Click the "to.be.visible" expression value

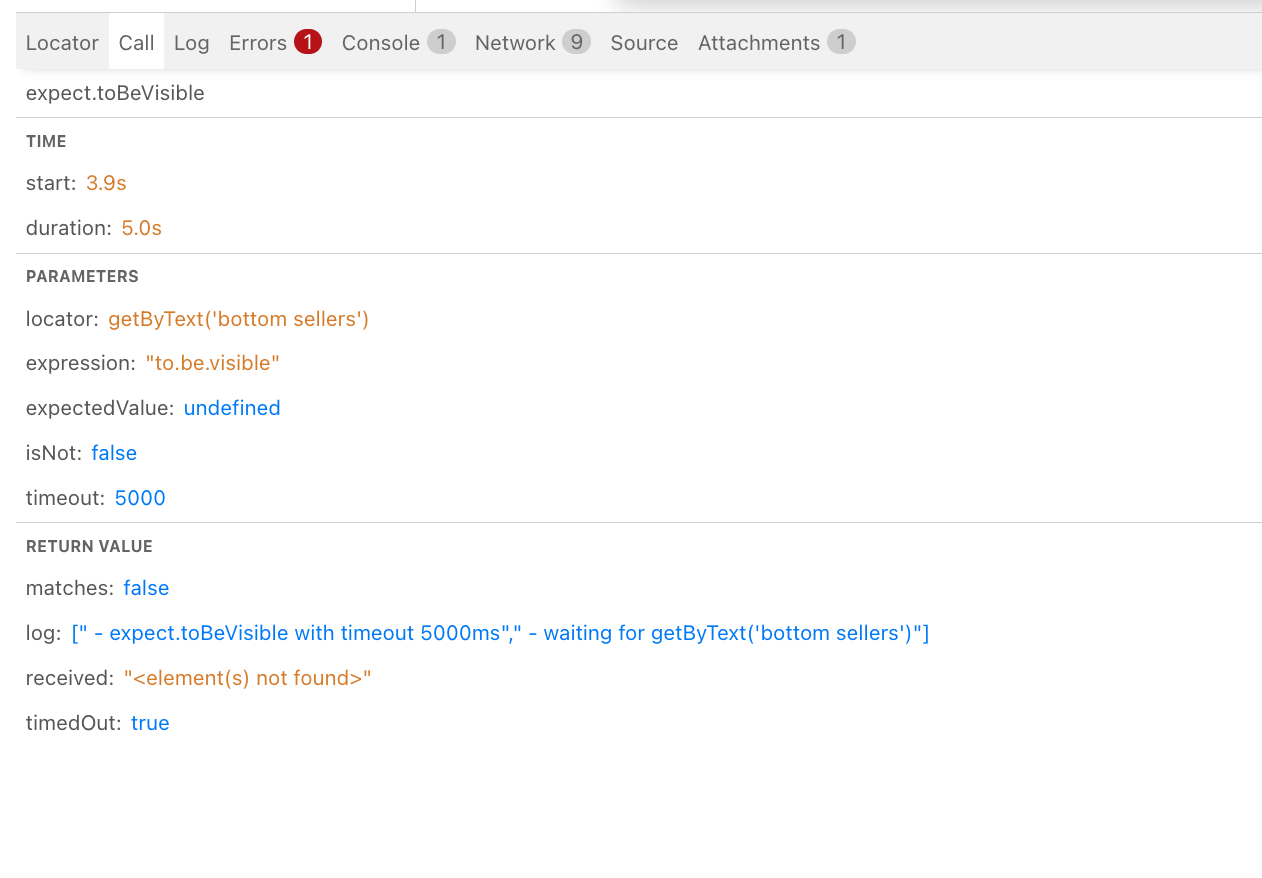click(x=212, y=363)
